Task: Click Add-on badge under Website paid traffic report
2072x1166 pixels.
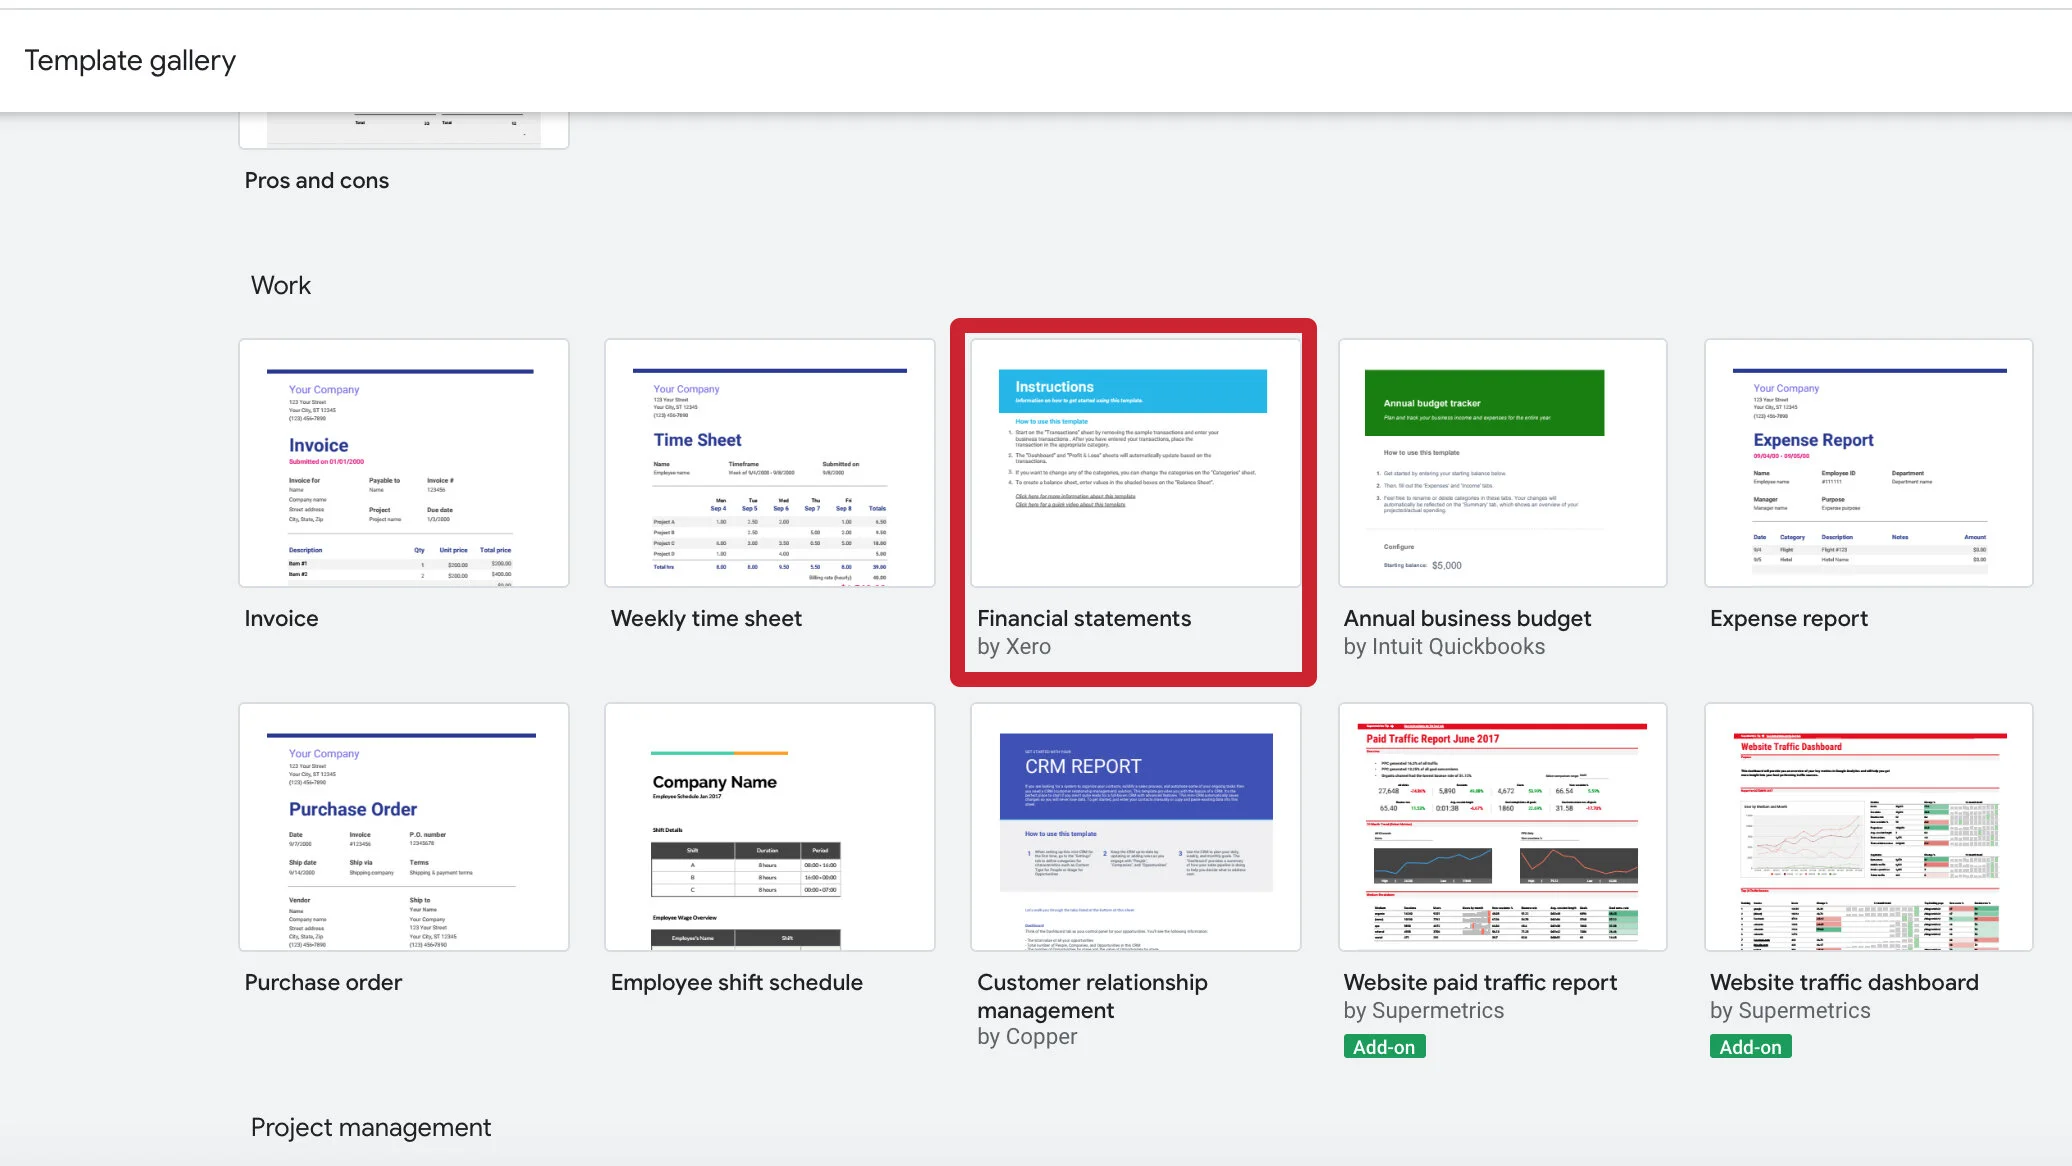Action: pyautogui.click(x=1384, y=1047)
